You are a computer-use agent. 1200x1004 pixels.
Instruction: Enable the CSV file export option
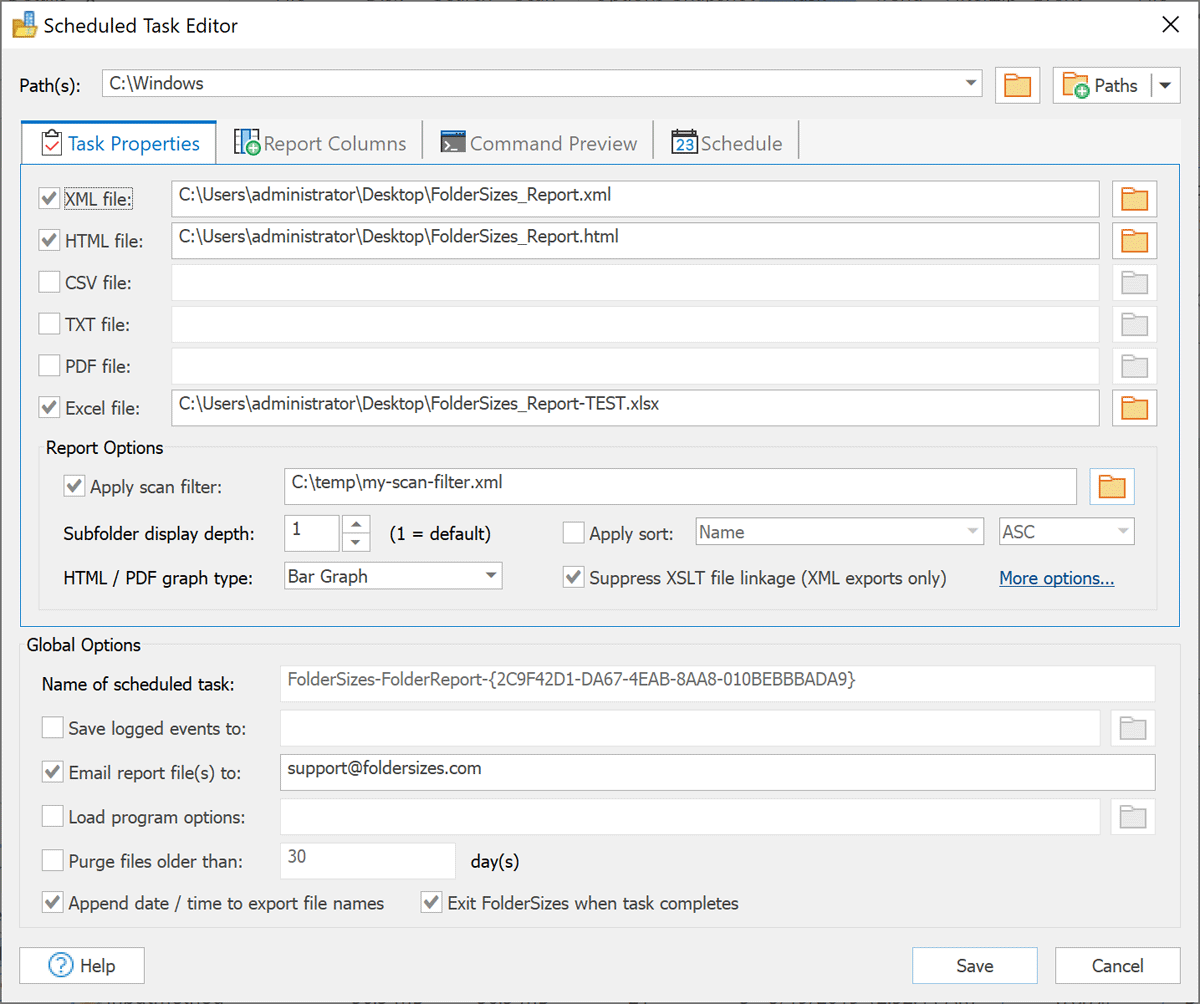49,282
